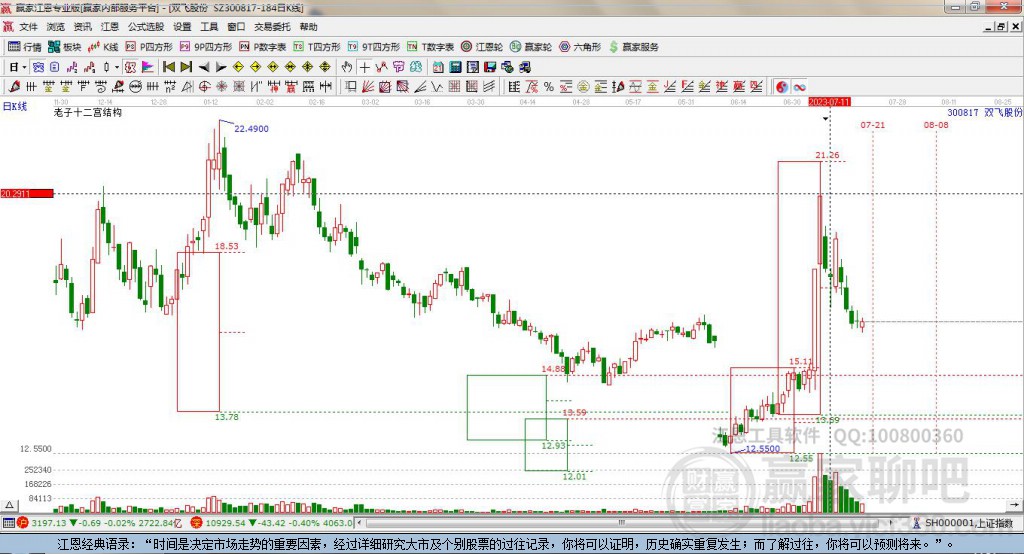The width and height of the screenshot is (1024, 554).
Task: Open the 江恩轮 tool
Action: coord(482,47)
